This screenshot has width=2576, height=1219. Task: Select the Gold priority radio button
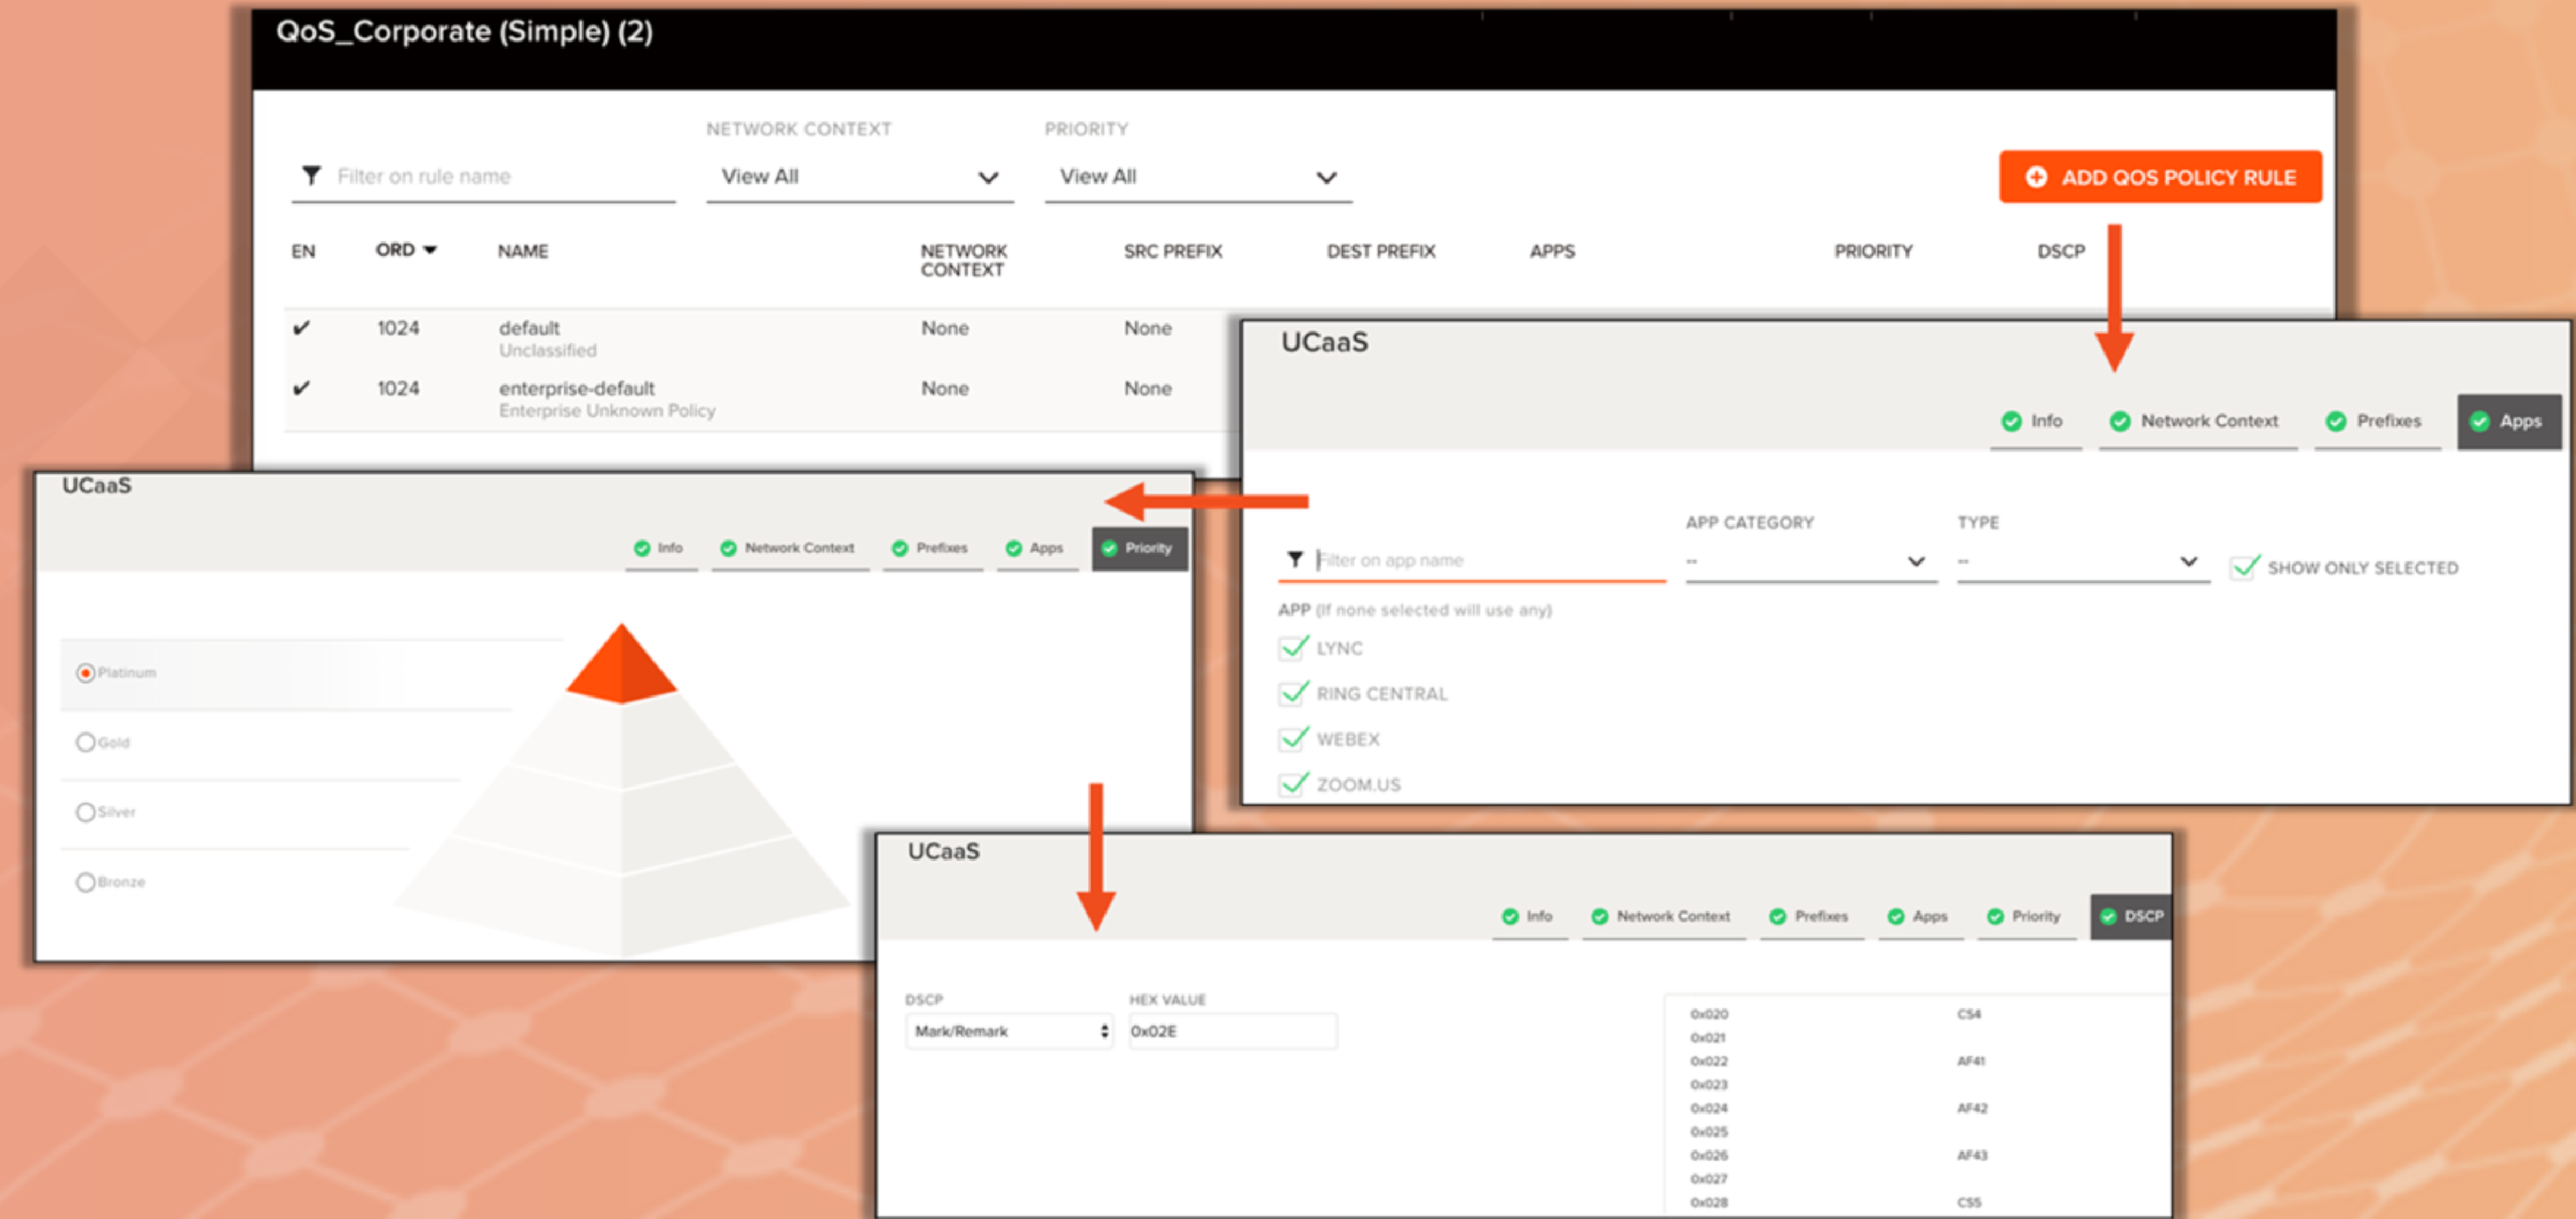[86, 742]
